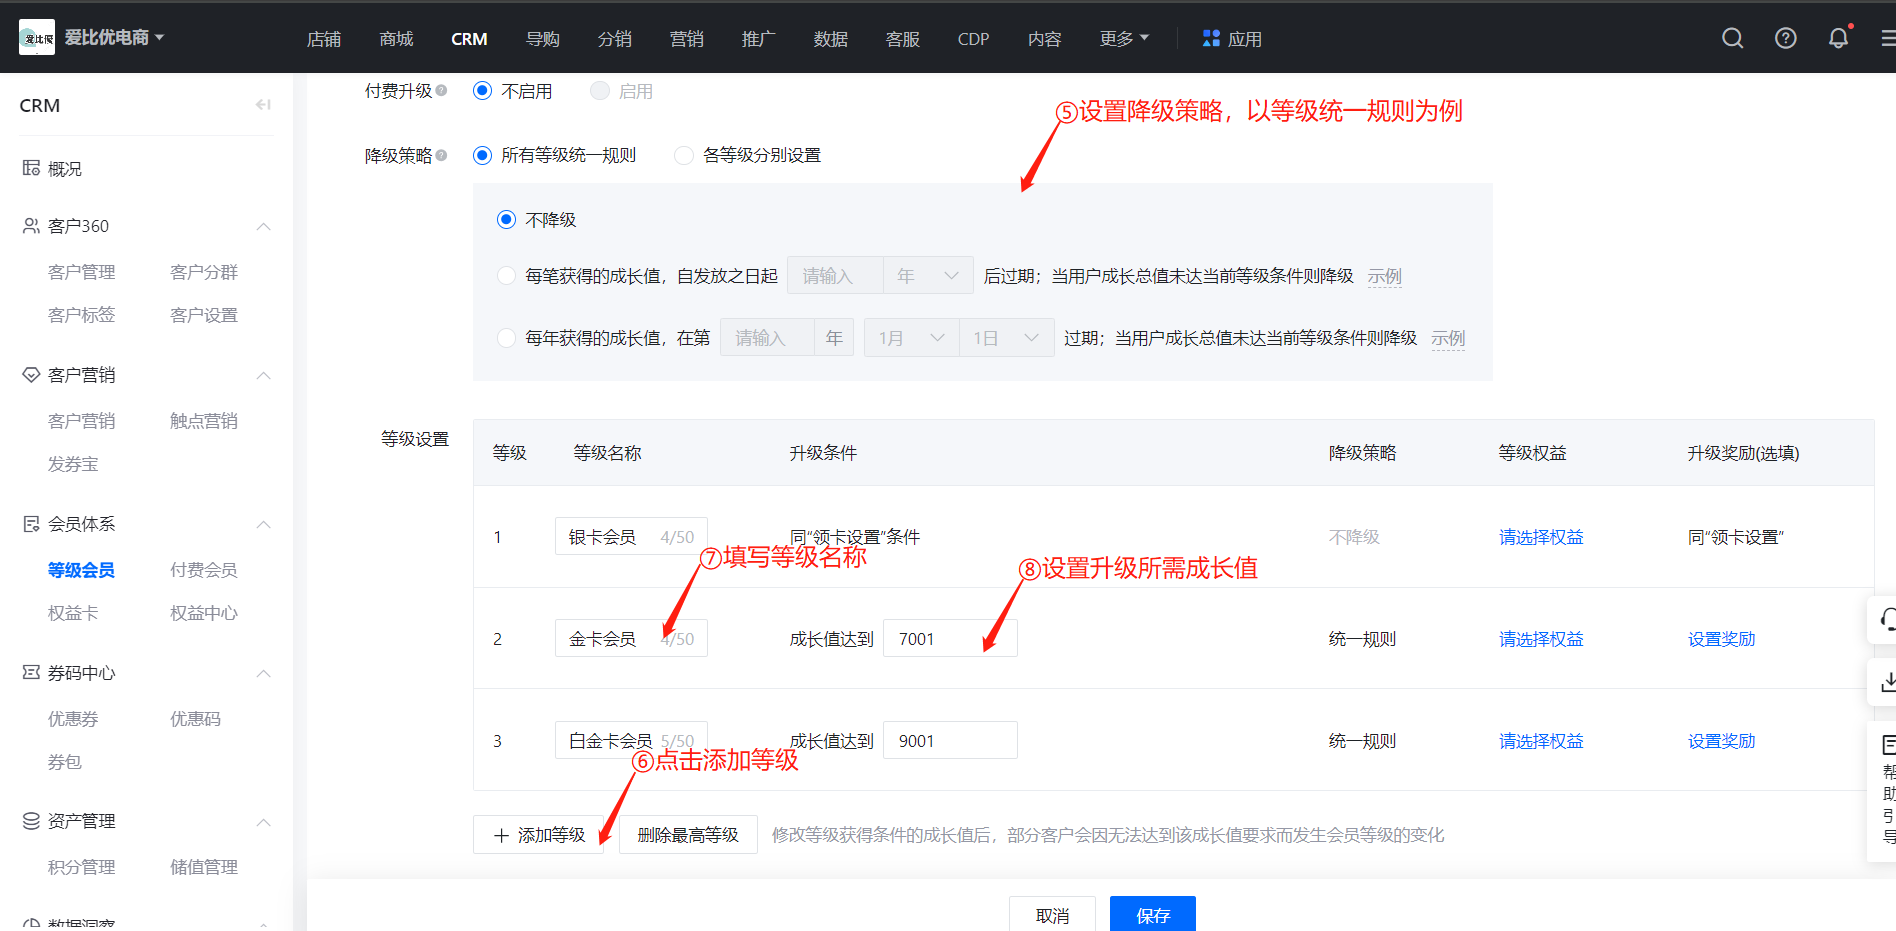Open the 1月 month dropdown
This screenshot has height=931, width=1896.
coord(911,338)
